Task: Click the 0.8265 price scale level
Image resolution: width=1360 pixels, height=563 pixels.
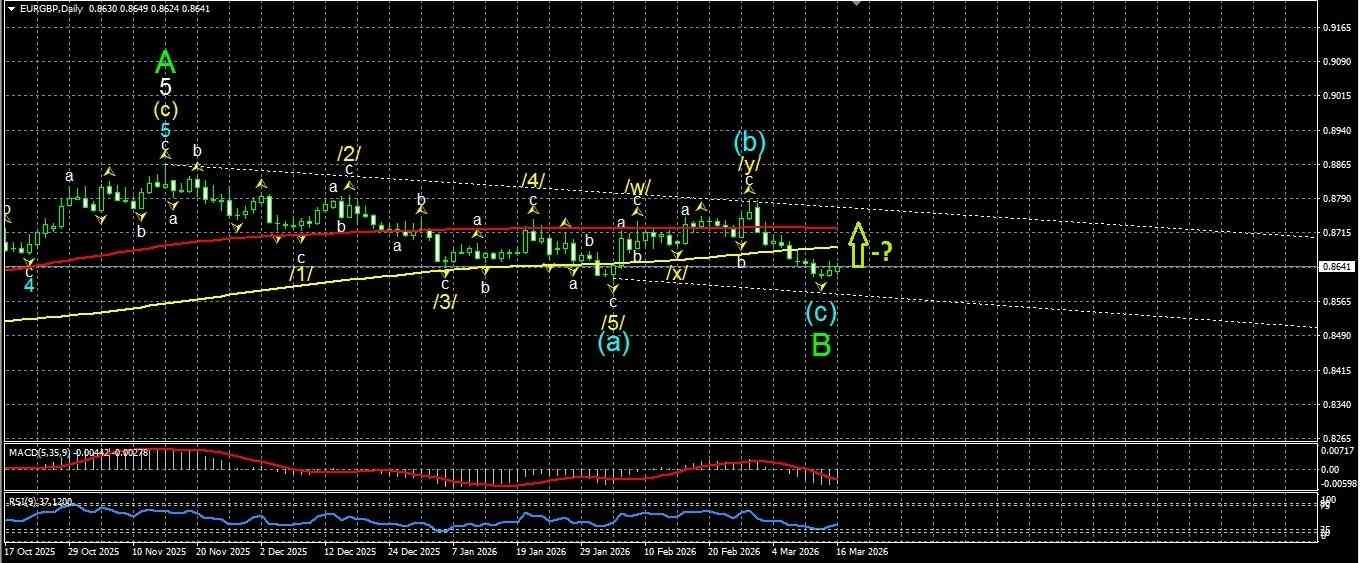Action: 1338,438
